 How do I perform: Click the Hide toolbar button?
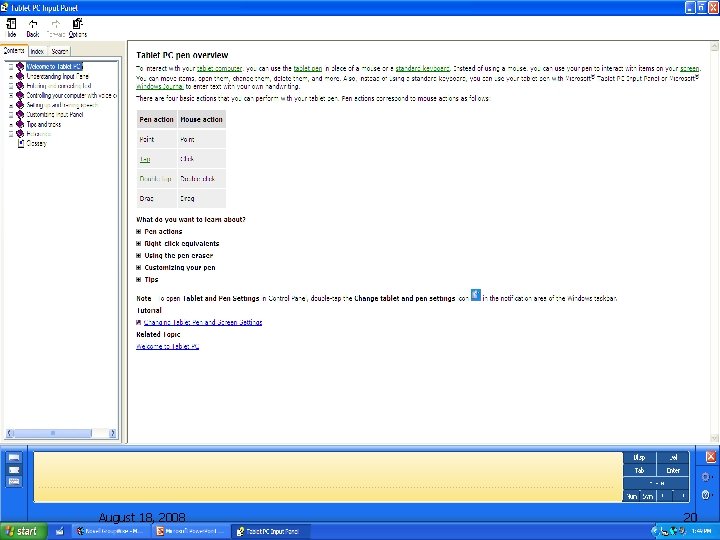(x=11, y=28)
